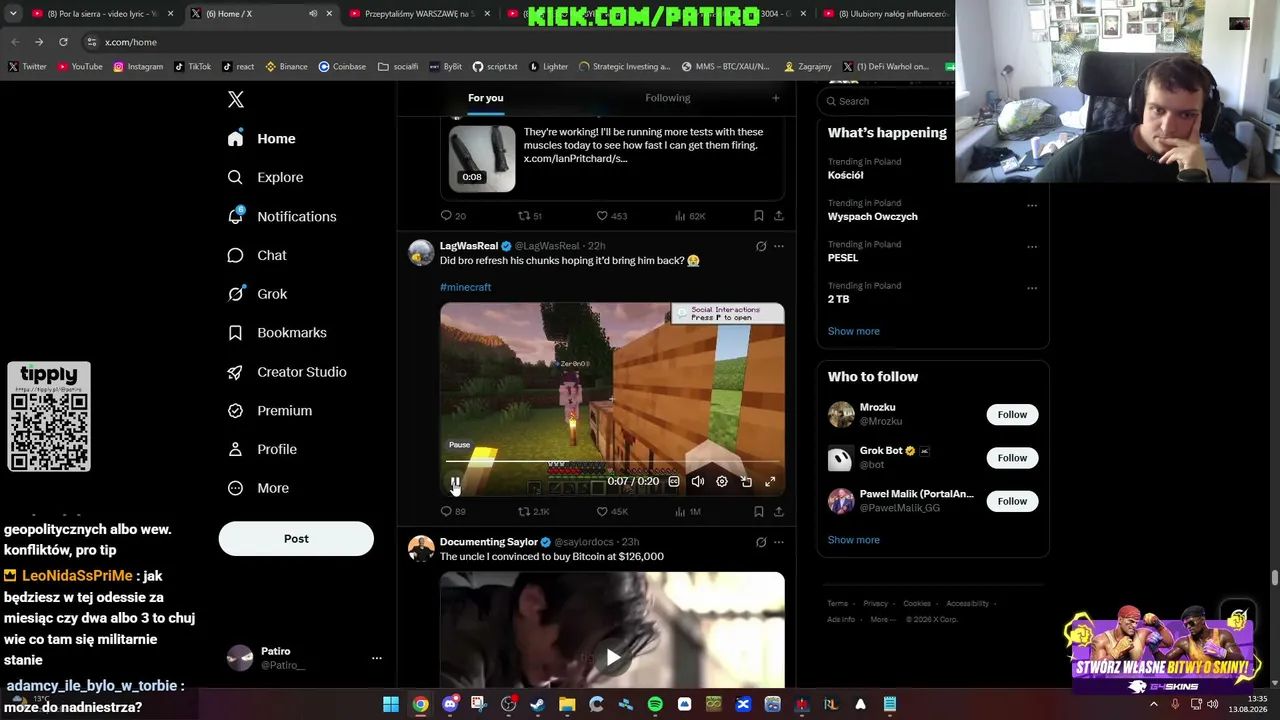Click the #minecraft hashtag
The height and width of the screenshot is (720, 1280).
tap(465, 287)
